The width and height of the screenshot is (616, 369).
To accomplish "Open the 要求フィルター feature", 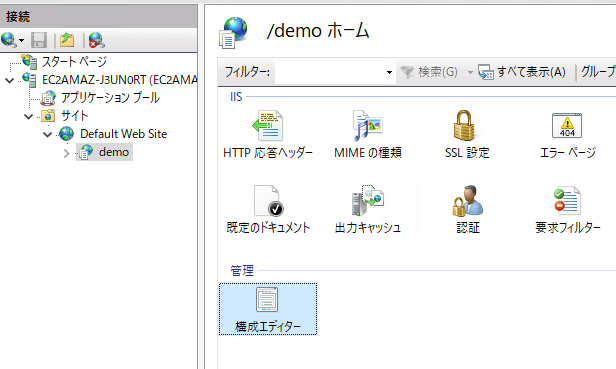I will coord(568,210).
